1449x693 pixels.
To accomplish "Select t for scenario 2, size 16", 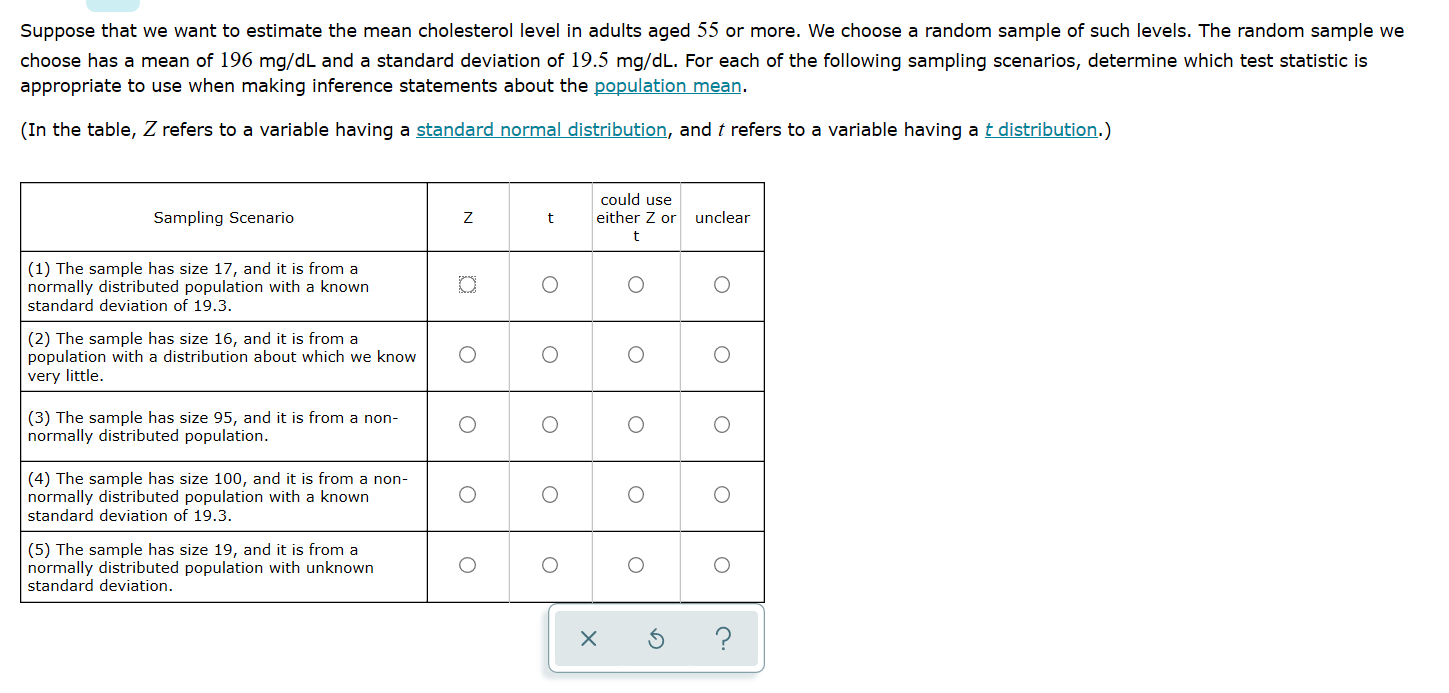I will click(x=550, y=355).
